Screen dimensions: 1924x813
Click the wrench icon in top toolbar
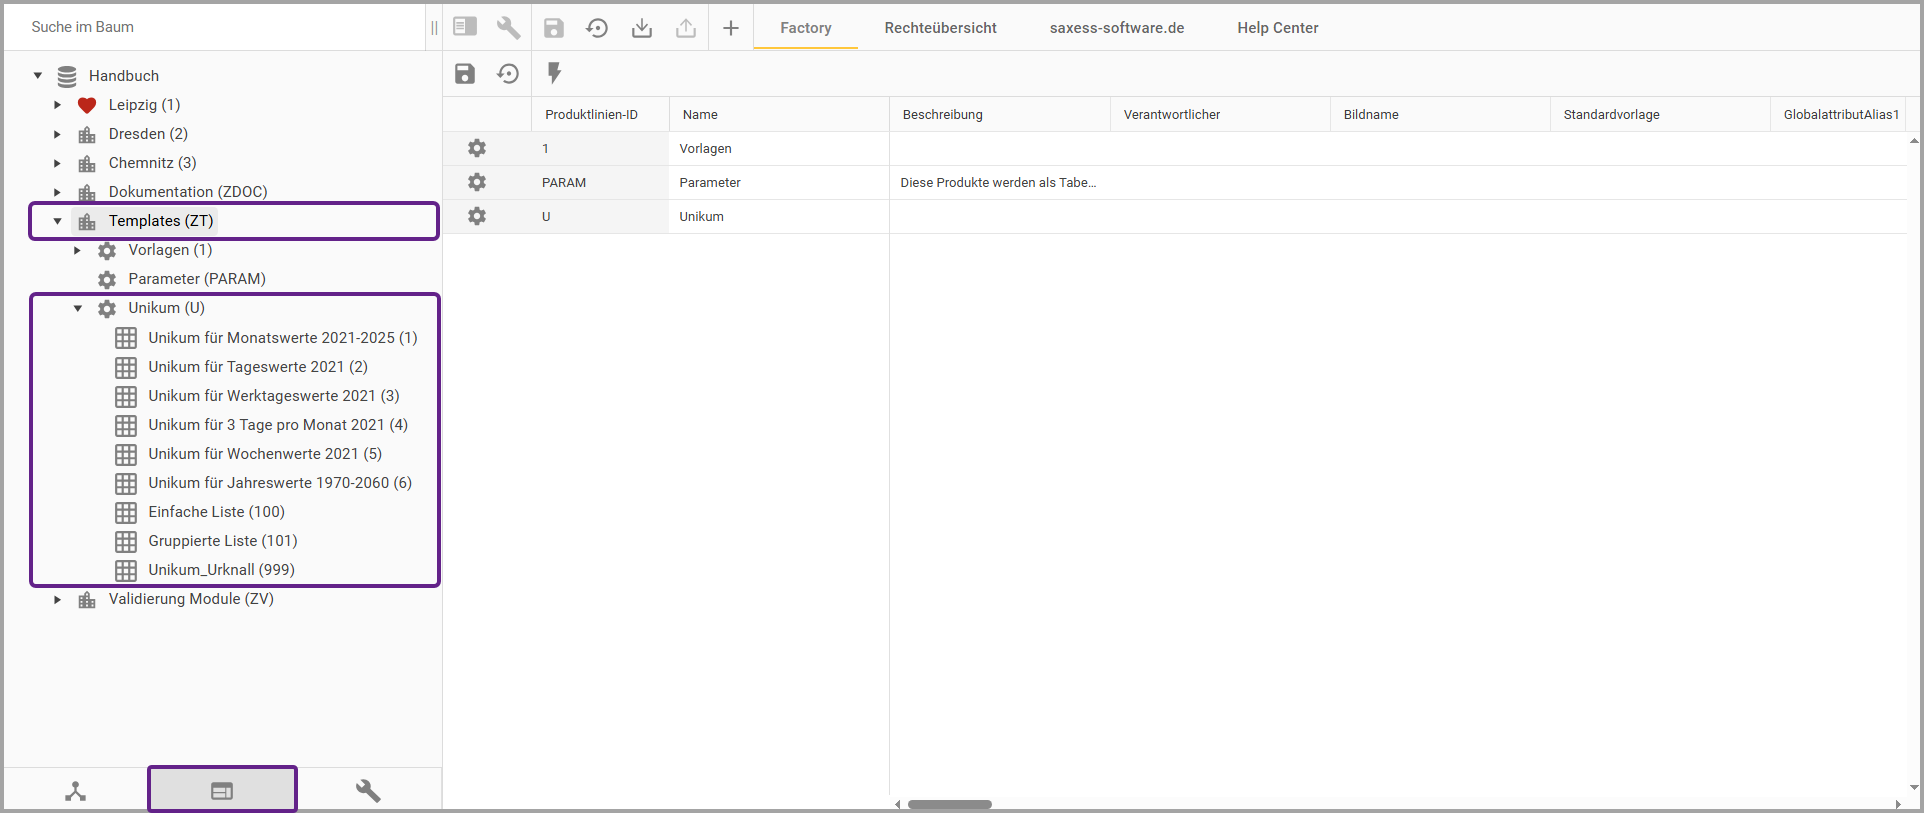point(508,28)
